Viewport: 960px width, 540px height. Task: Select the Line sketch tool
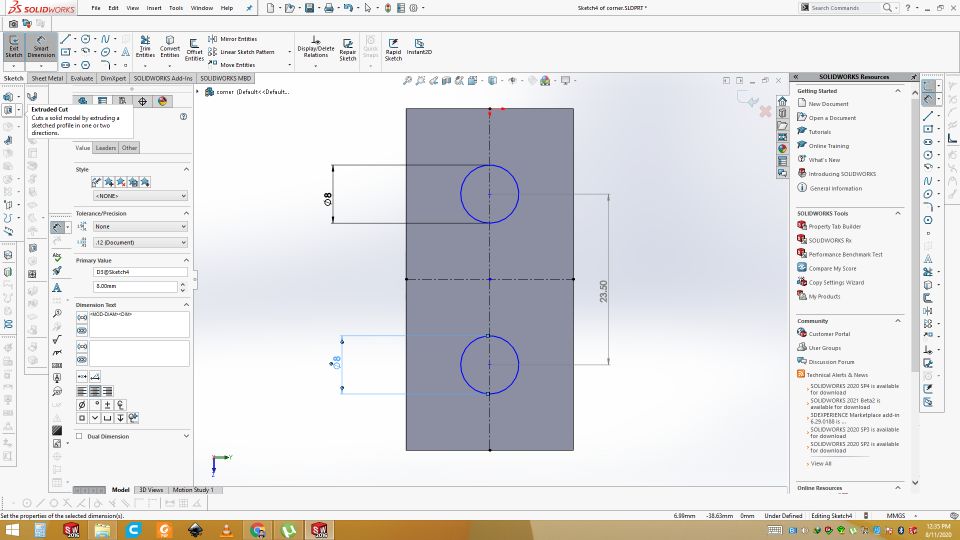(x=66, y=39)
